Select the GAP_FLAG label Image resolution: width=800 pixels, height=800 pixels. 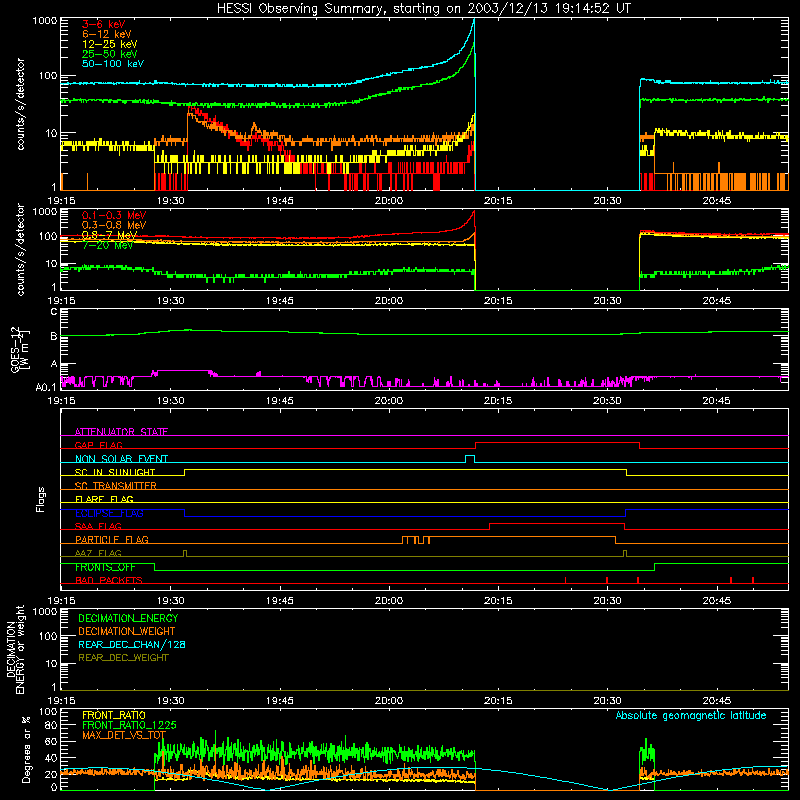pyautogui.click(x=98, y=445)
